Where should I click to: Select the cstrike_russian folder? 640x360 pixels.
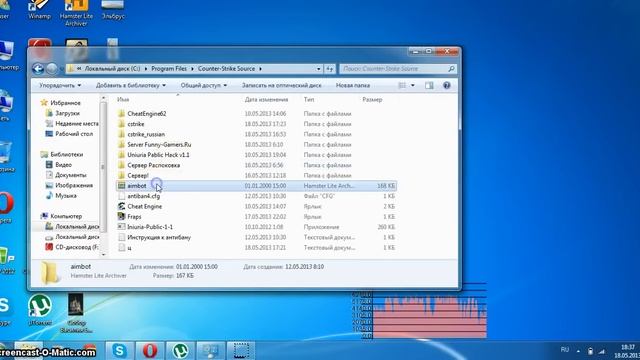[x=146, y=134]
